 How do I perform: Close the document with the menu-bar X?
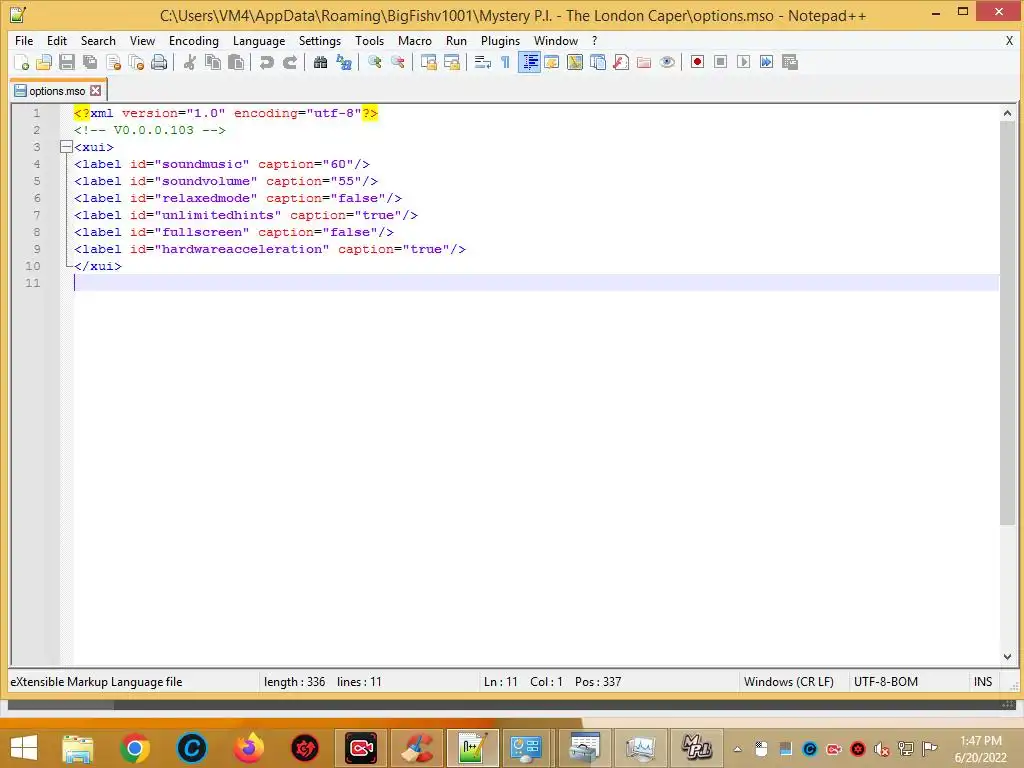click(x=1009, y=40)
